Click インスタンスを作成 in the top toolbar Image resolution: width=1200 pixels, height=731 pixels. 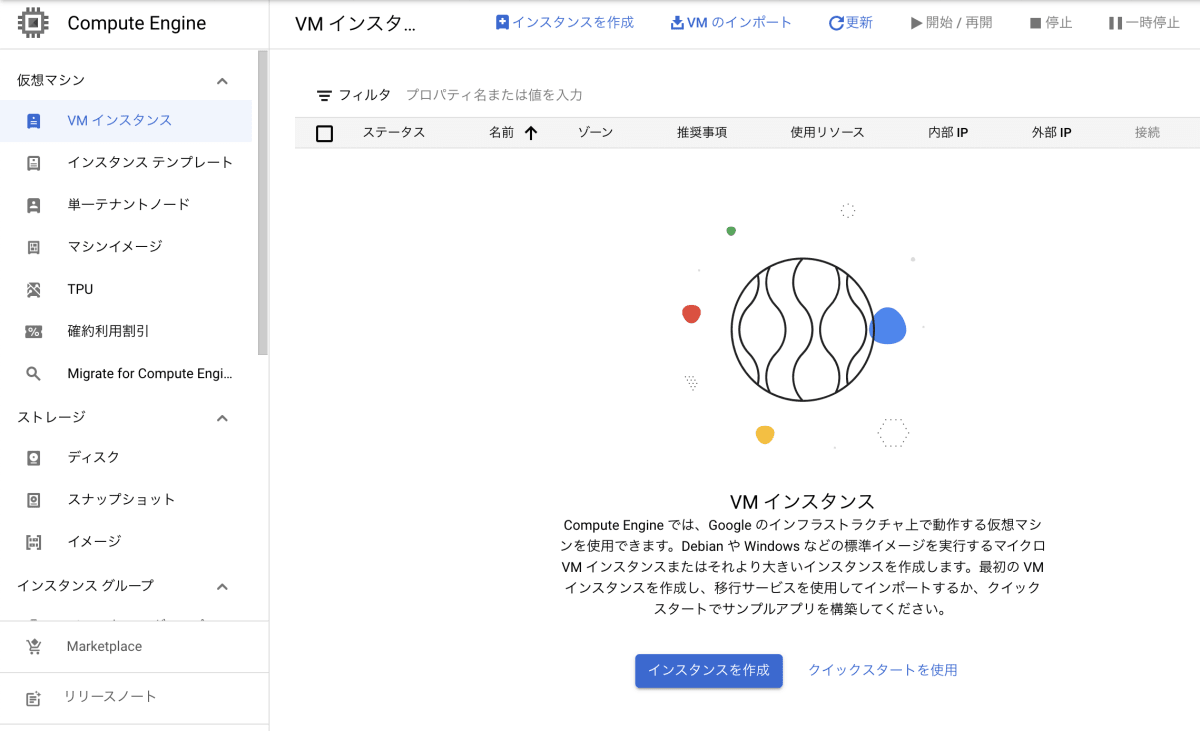pos(565,23)
